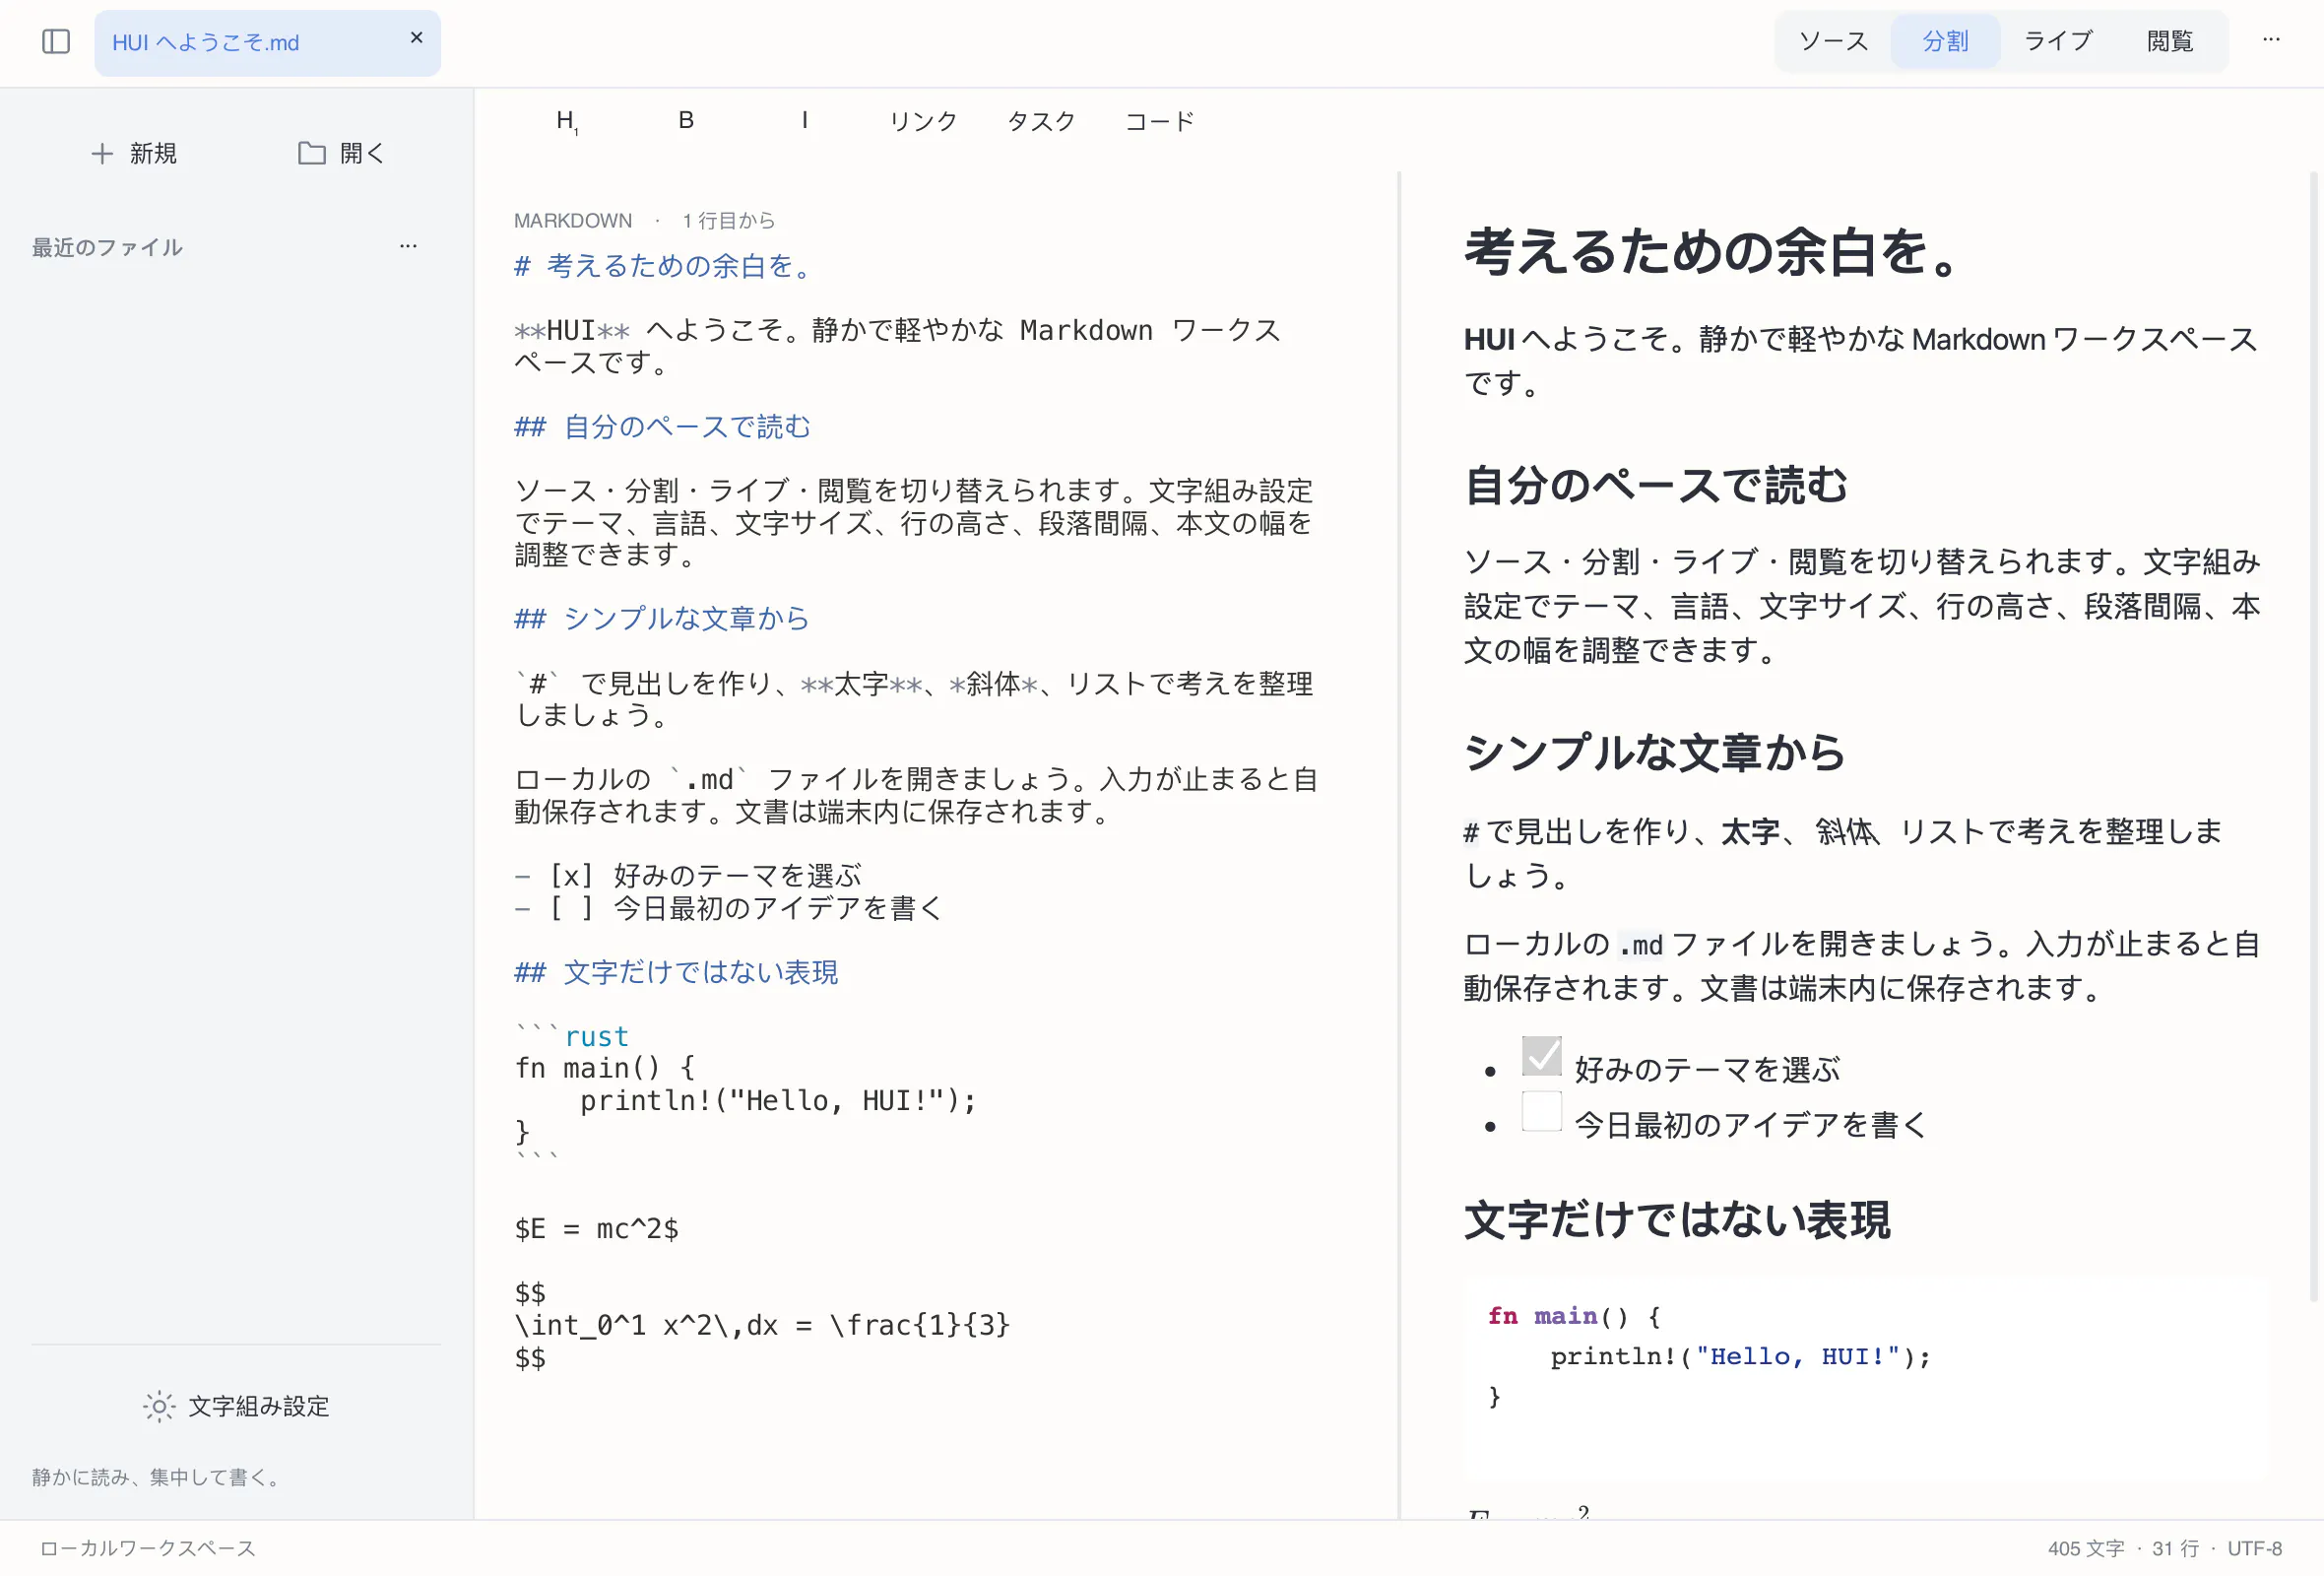
Task: Click the '- [ ] 今日最初のアイデアを書く' source line
Action: click(729, 908)
